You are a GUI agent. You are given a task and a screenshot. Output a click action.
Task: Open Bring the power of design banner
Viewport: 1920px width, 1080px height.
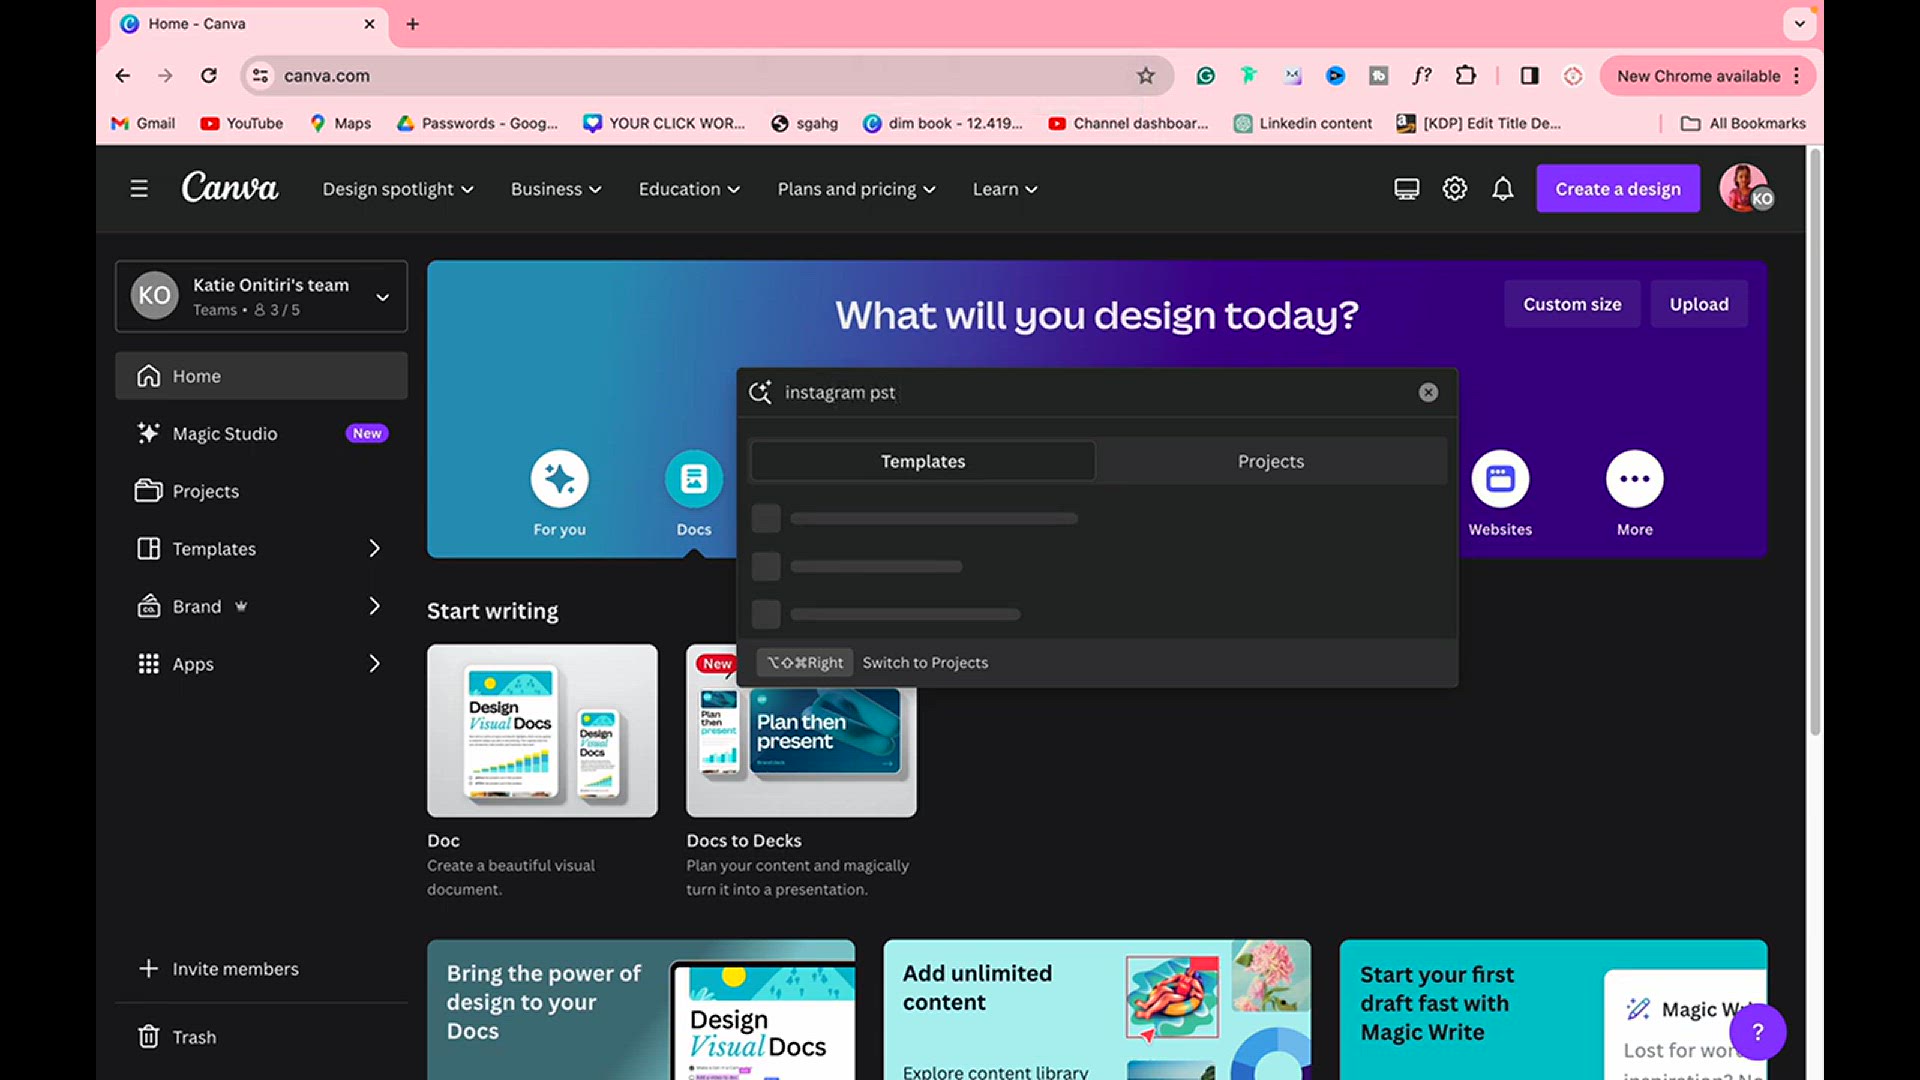[x=641, y=1010]
